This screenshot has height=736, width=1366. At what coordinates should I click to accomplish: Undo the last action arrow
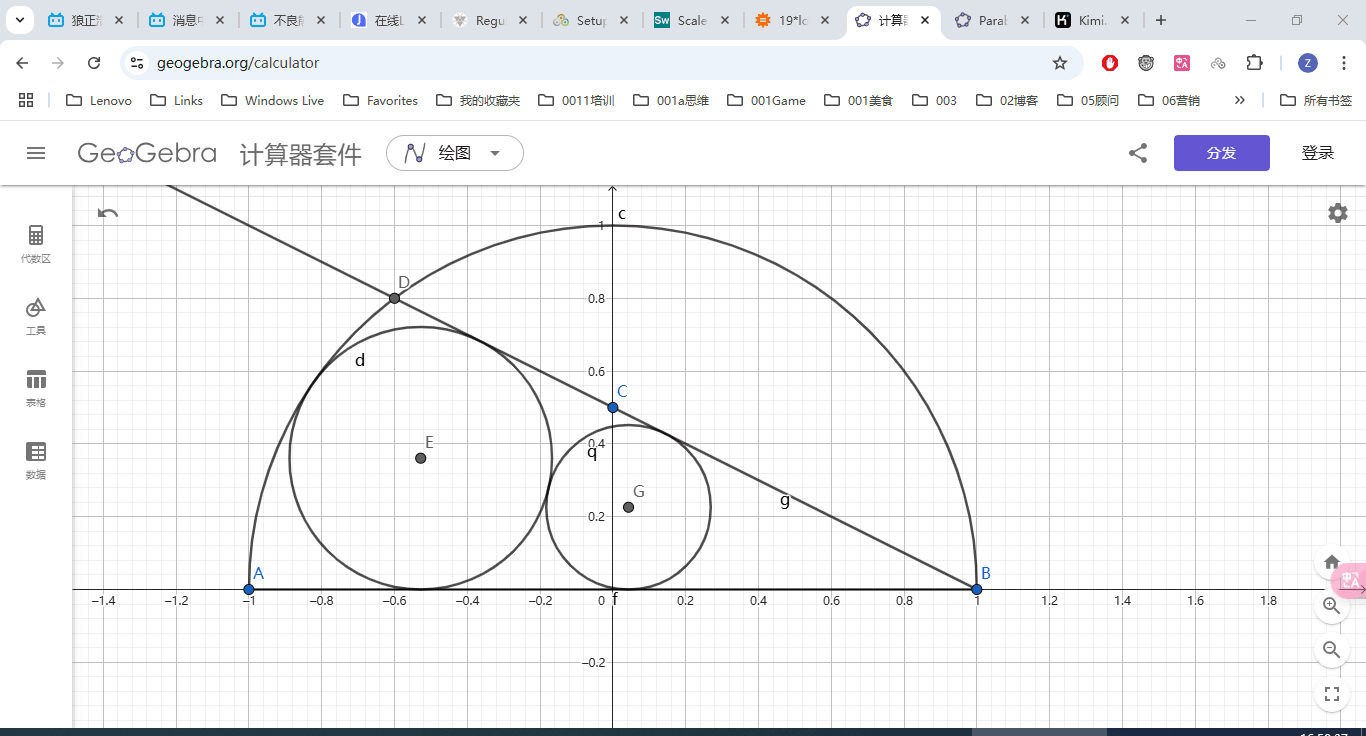pyautogui.click(x=108, y=212)
